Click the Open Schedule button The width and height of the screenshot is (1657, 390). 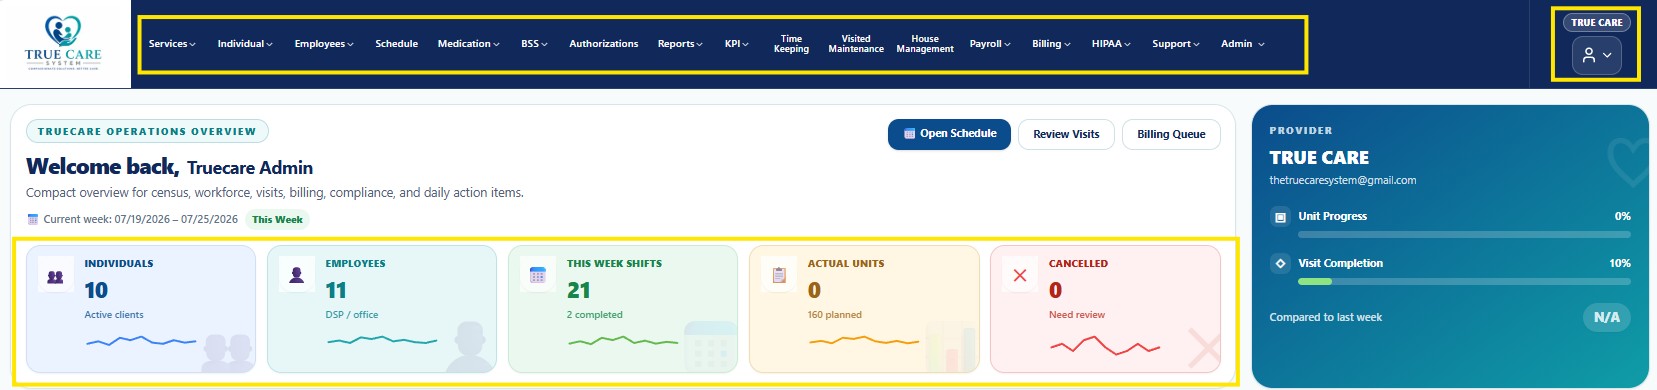coord(949,134)
